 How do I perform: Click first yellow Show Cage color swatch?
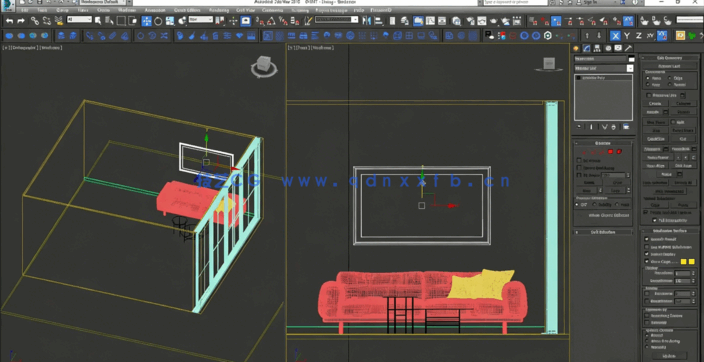[683, 261]
